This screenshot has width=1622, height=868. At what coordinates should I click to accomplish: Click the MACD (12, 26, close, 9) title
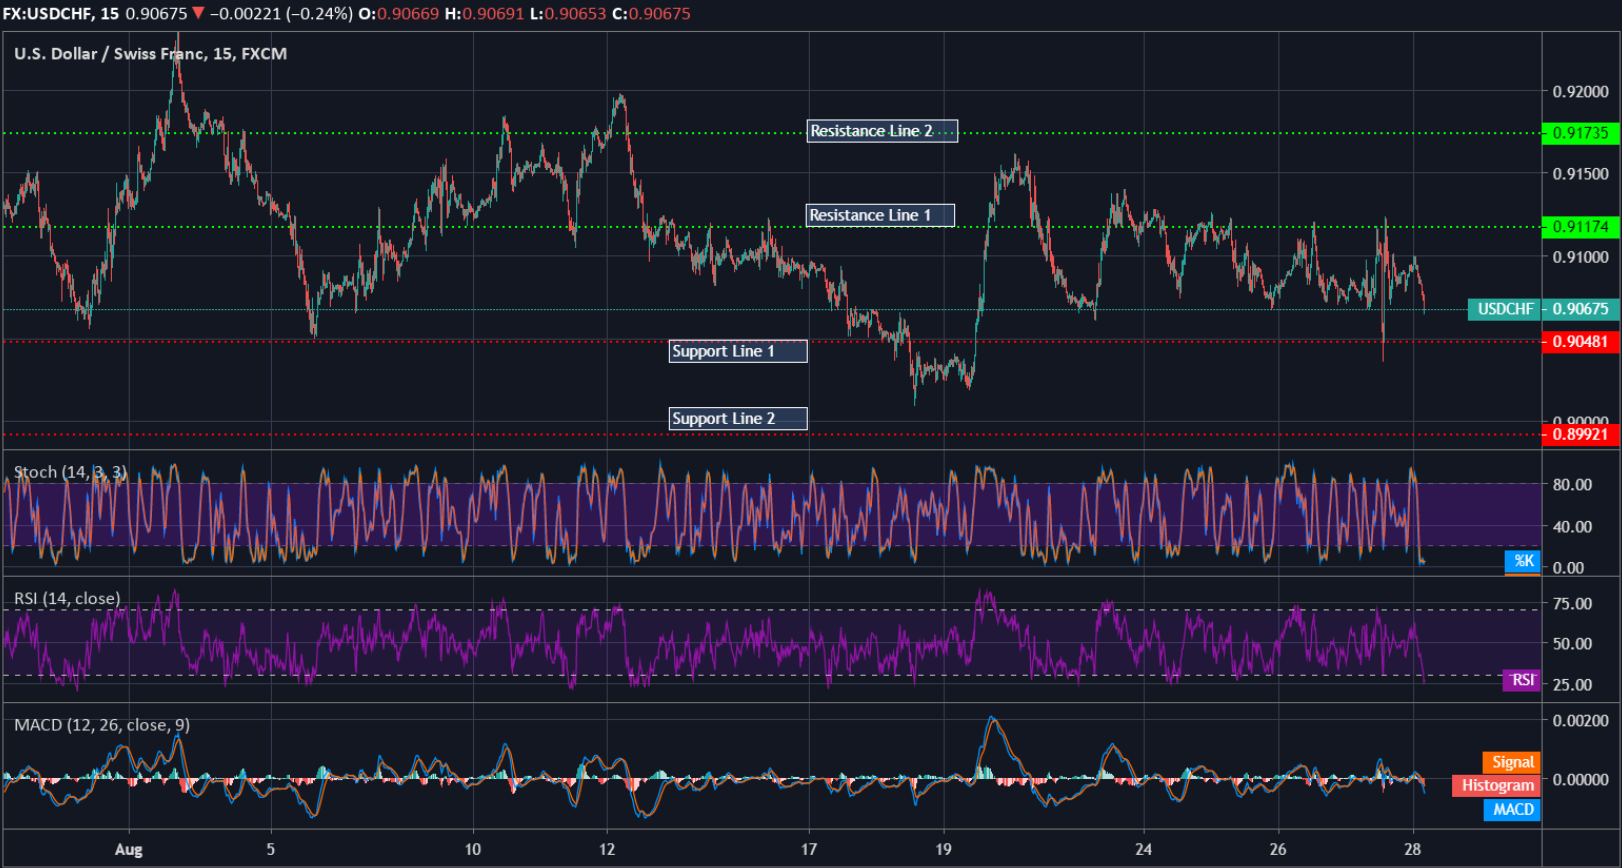[102, 725]
